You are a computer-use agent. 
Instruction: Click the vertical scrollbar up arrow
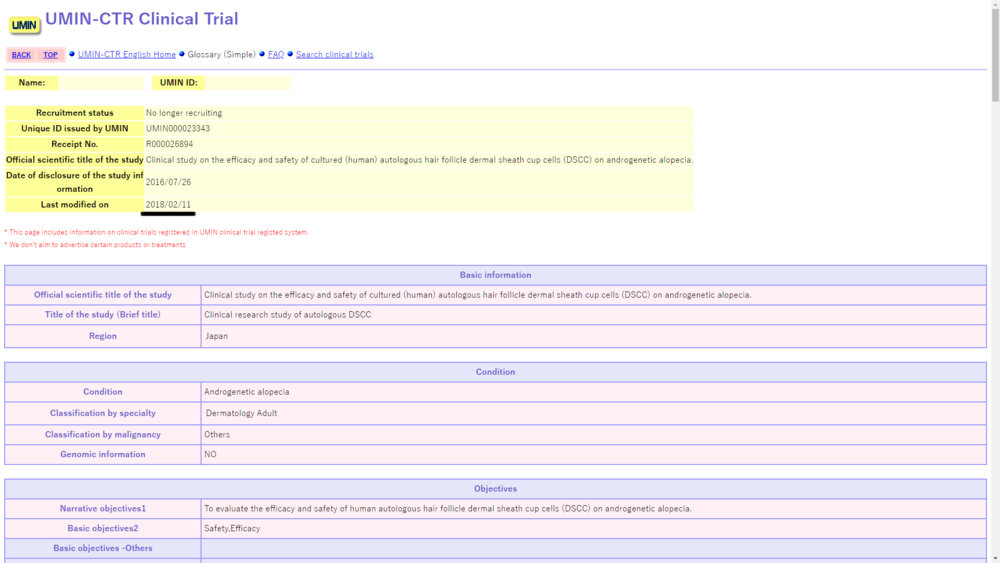pos(994,5)
